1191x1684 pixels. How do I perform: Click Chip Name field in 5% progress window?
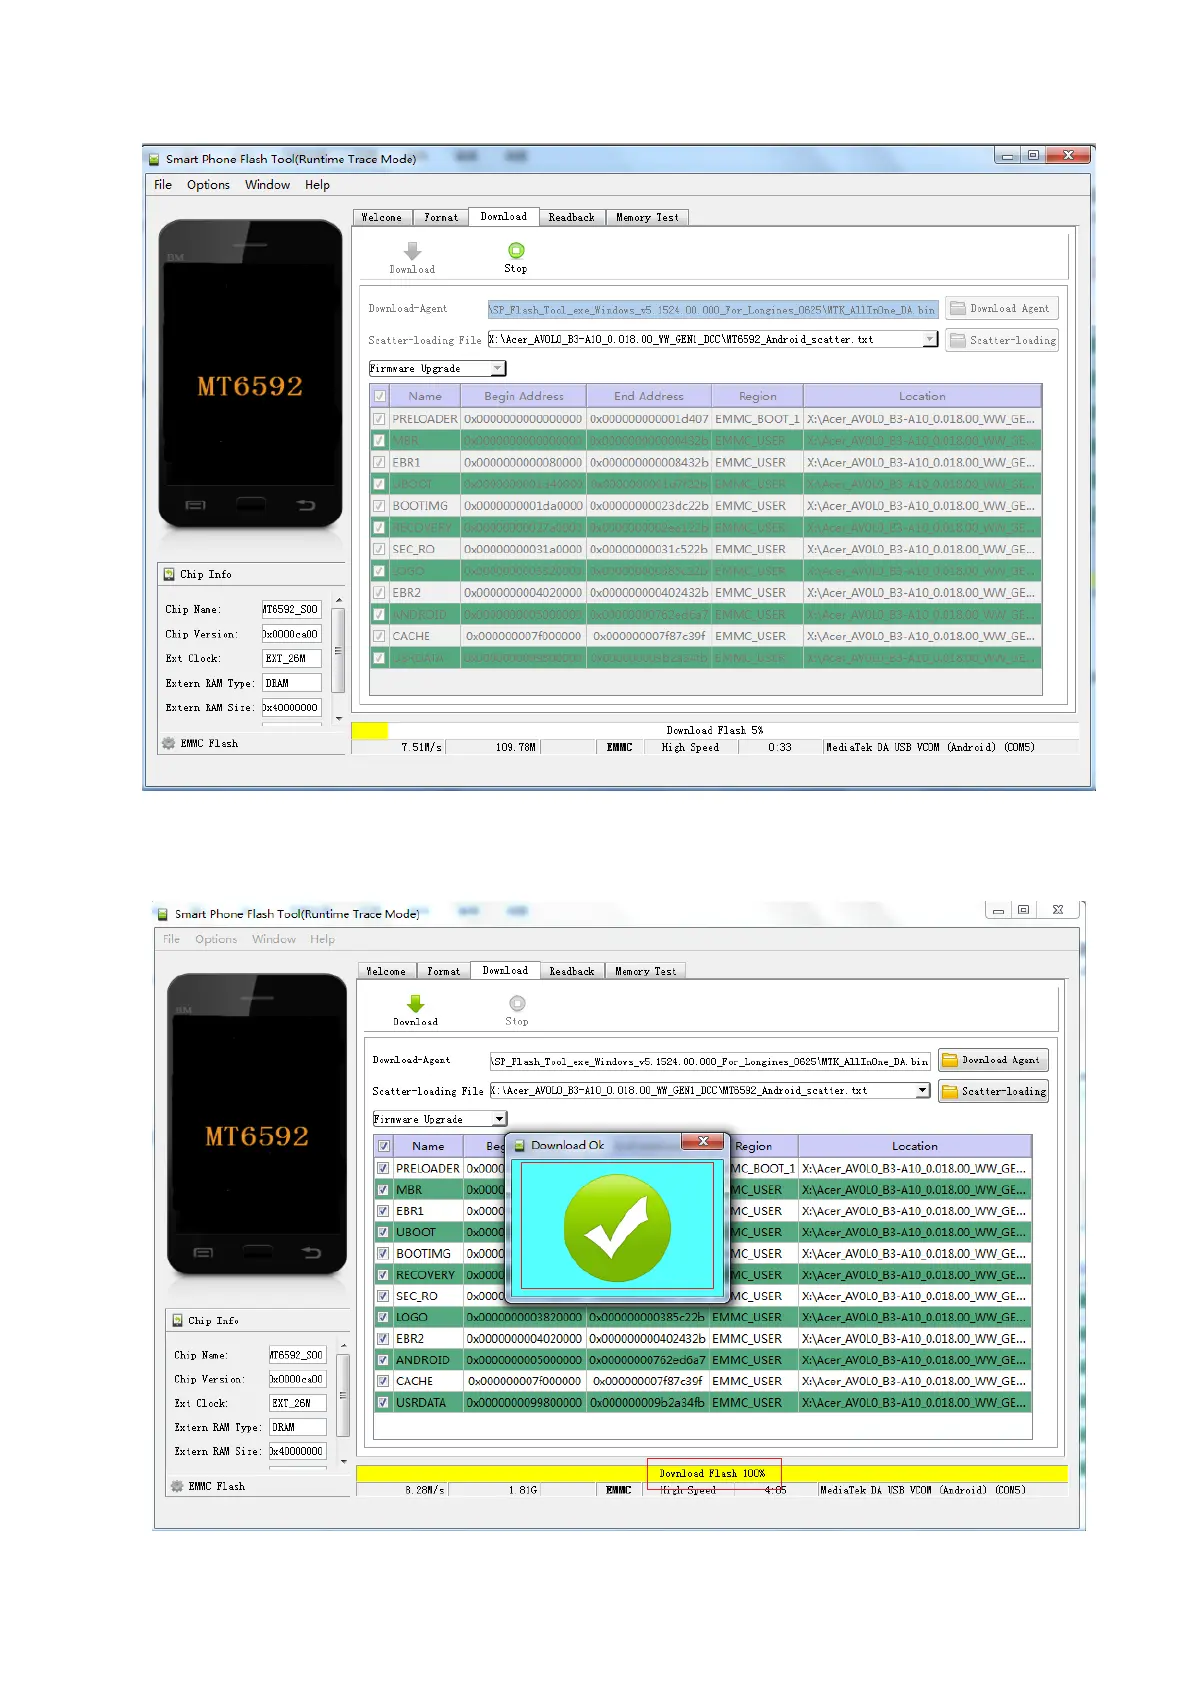291,609
